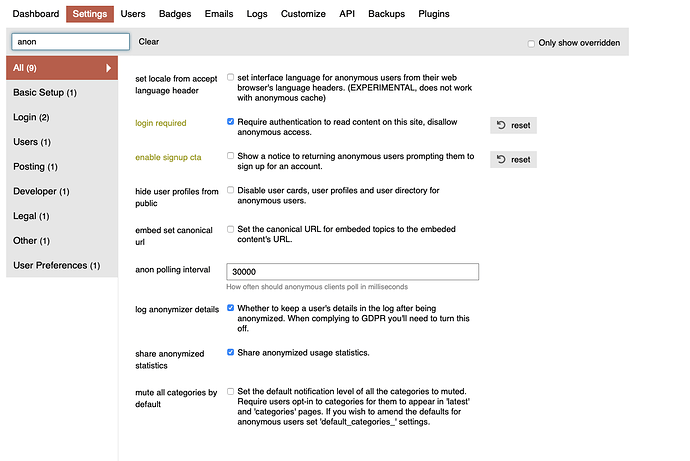The image size is (690, 461).
Task: Switch to the Plugins tab
Action: click(x=434, y=14)
